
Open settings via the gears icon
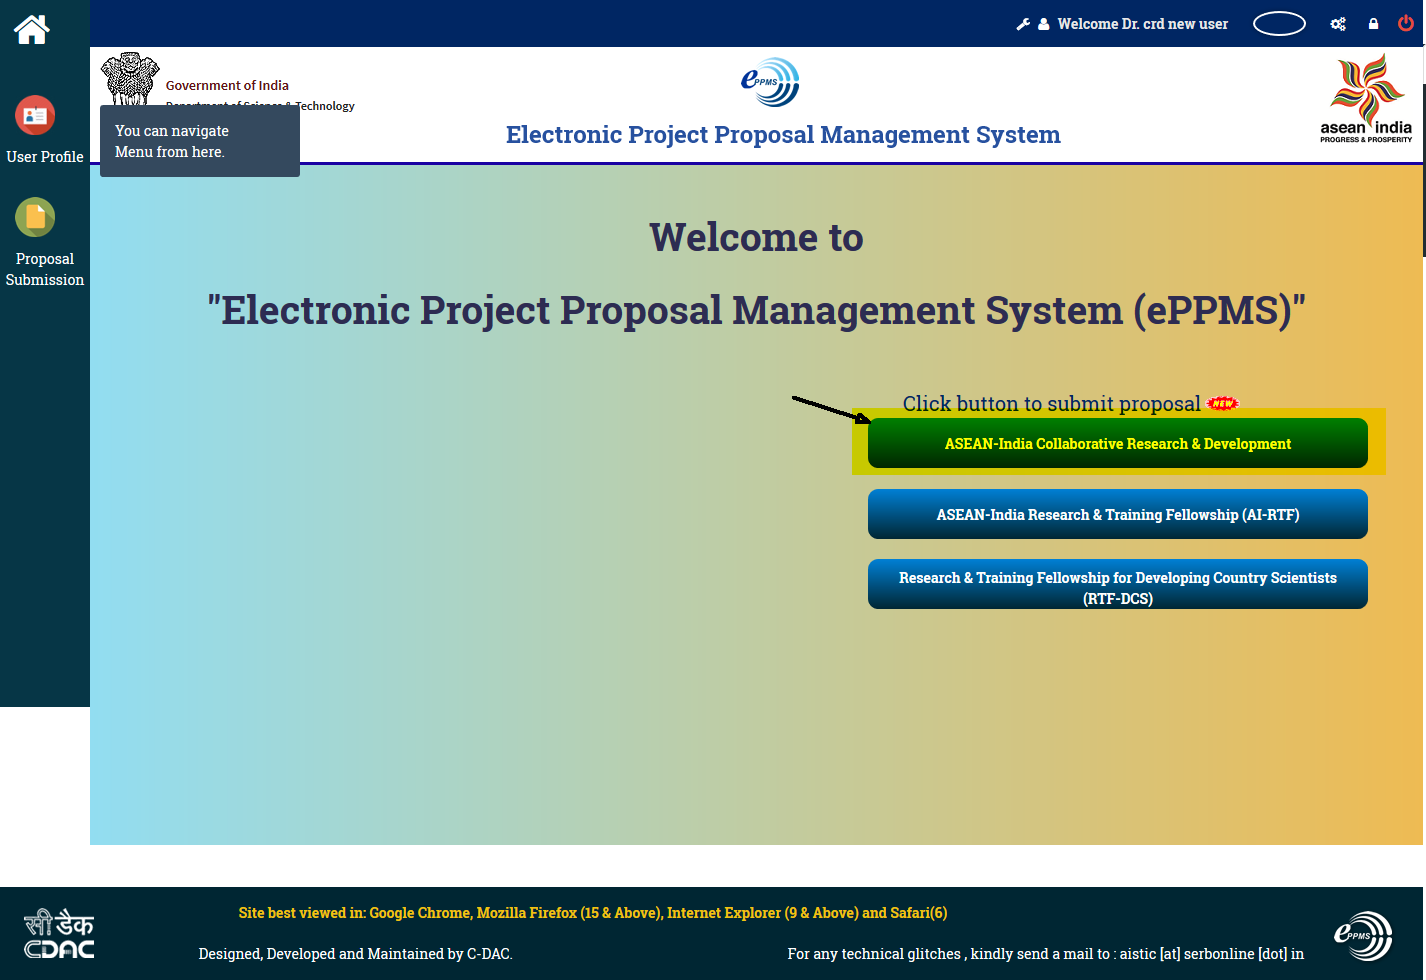pos(1338,23)
